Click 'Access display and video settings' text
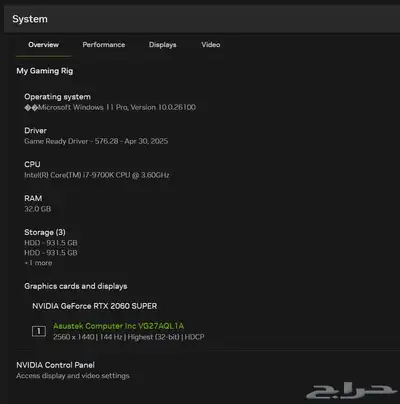This screenshot has height=404, width=400. click(73, 376)
